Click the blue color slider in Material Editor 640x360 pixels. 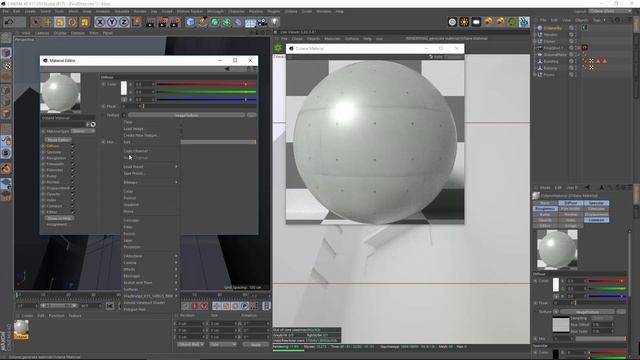tap(206, 99)
